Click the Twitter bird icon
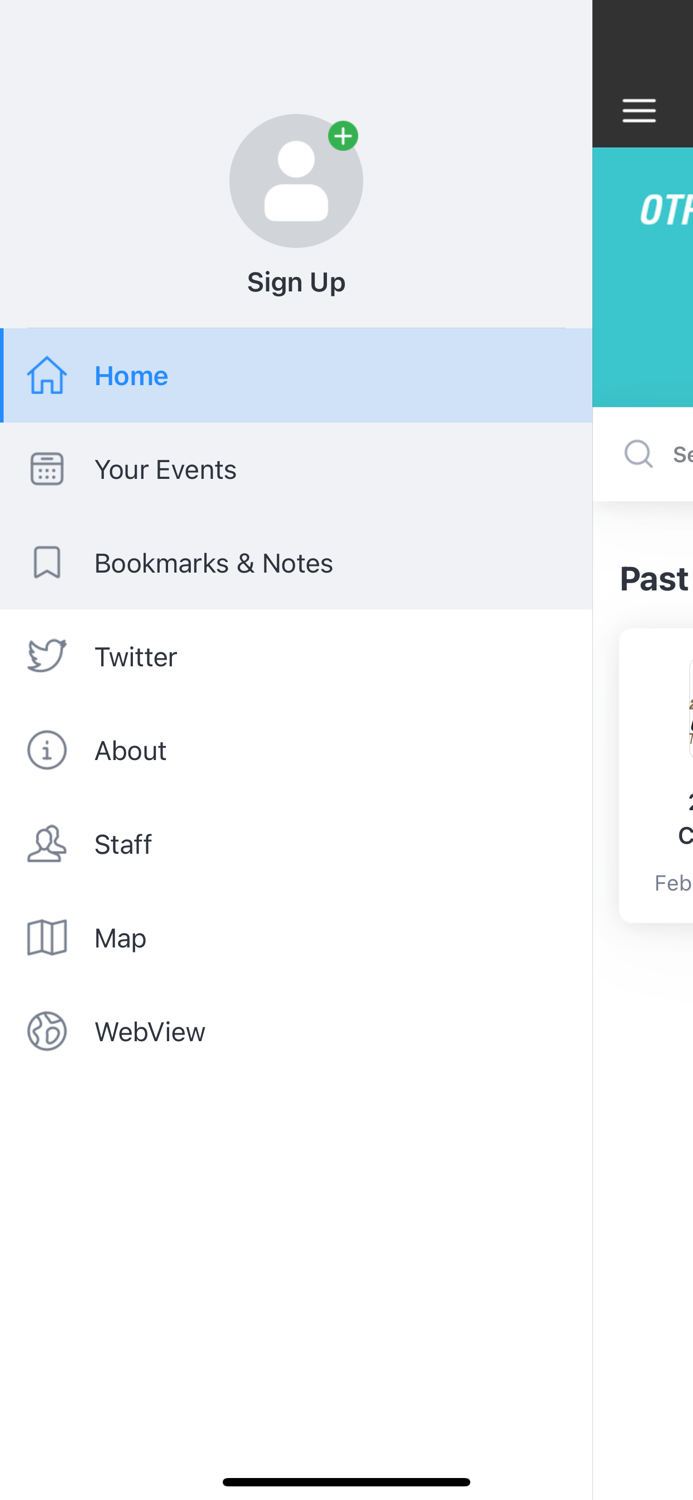The width and height of the screenshot is (693, 1500). tap(47, 656)
